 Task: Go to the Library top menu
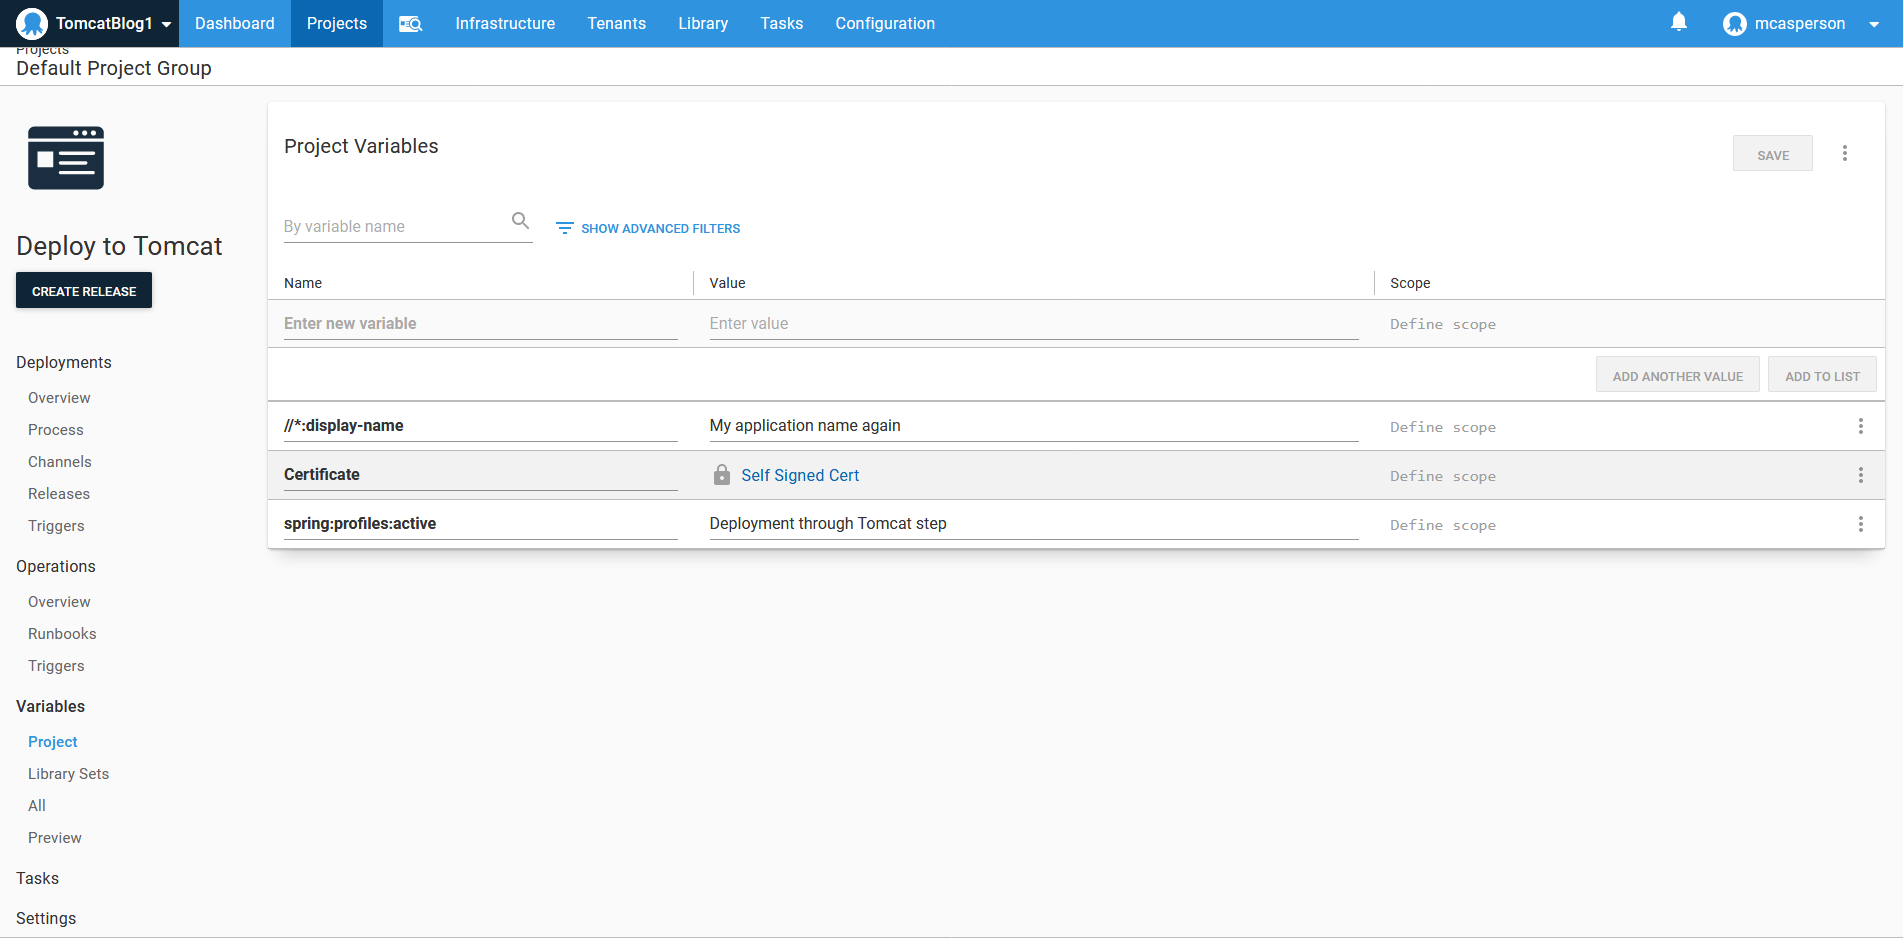tap(702, 24)
